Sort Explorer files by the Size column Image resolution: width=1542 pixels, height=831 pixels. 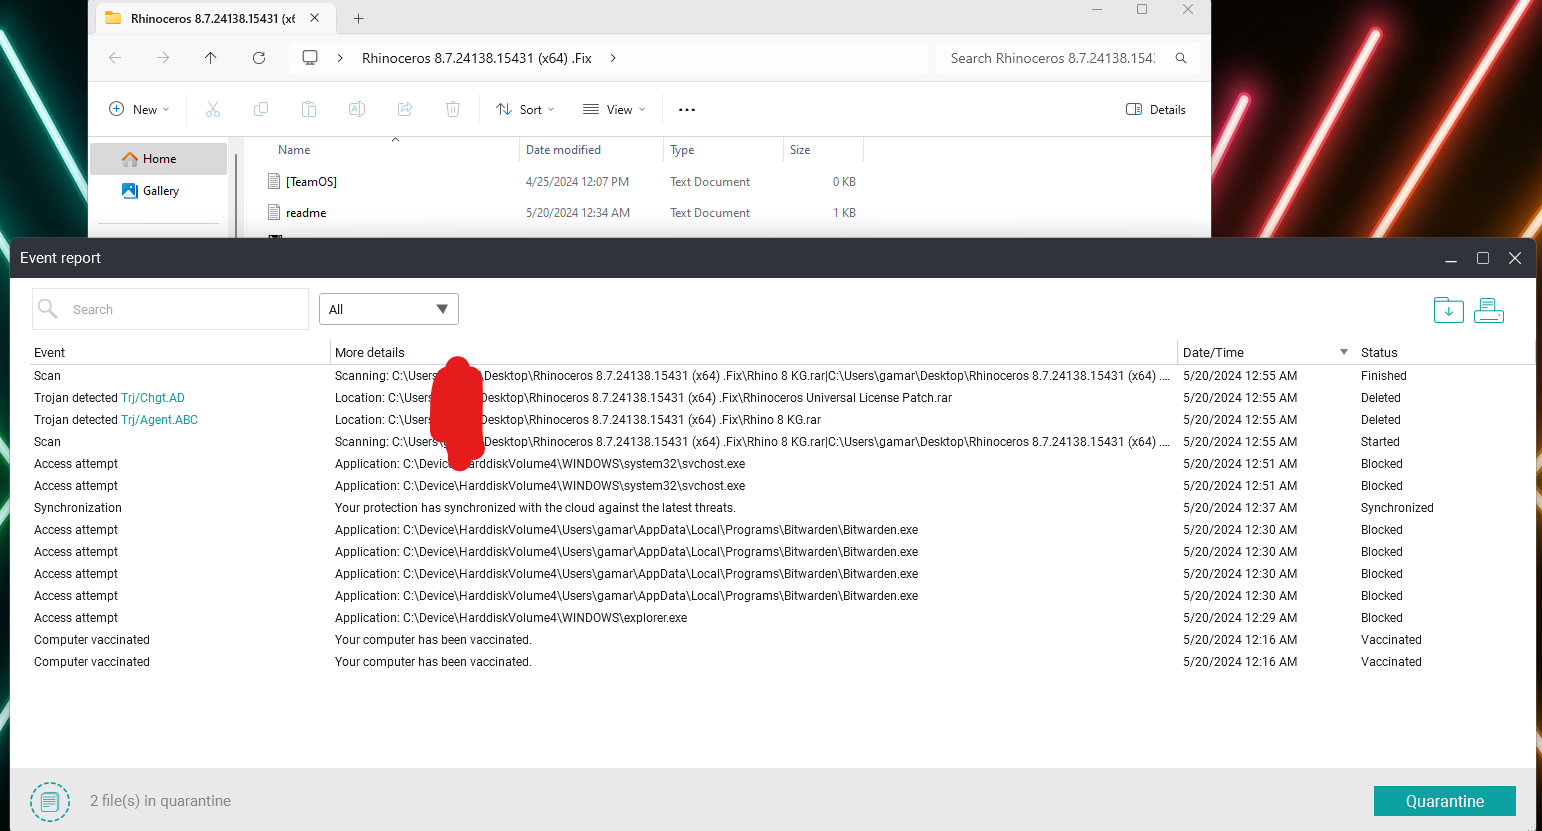pyautogui.click(x=800, y=150)
